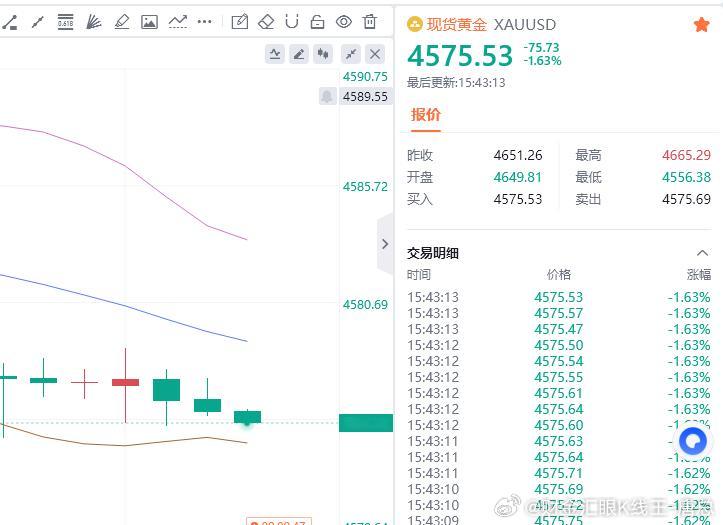Image resolution: width=723 pixels, height=525 pixels.
Task: Select the trade row priced 4575.55
Action: [559, 378]
